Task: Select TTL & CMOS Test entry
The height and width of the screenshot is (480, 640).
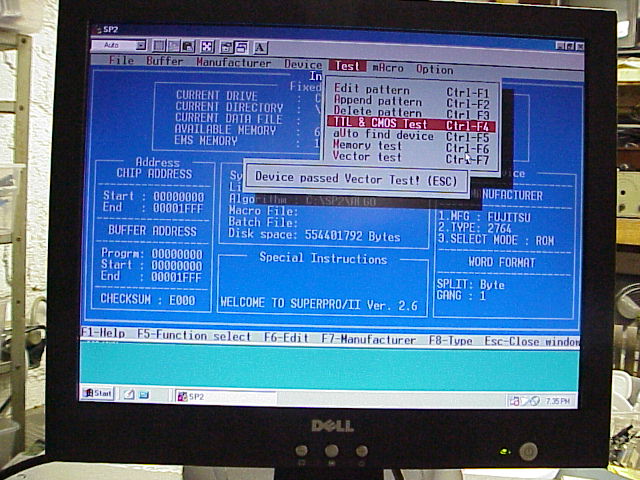Action: coord(411,124)
